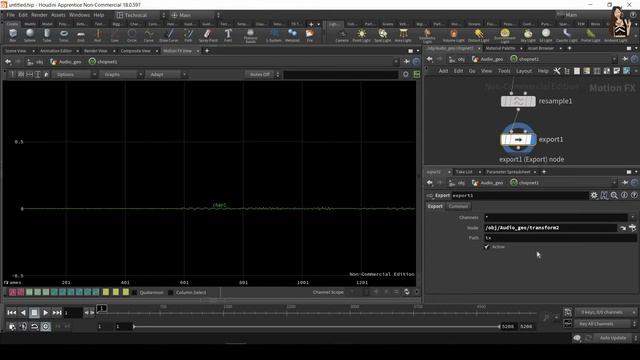
Task: Add a Distant Light from the shelf
Action: (478, 35)
